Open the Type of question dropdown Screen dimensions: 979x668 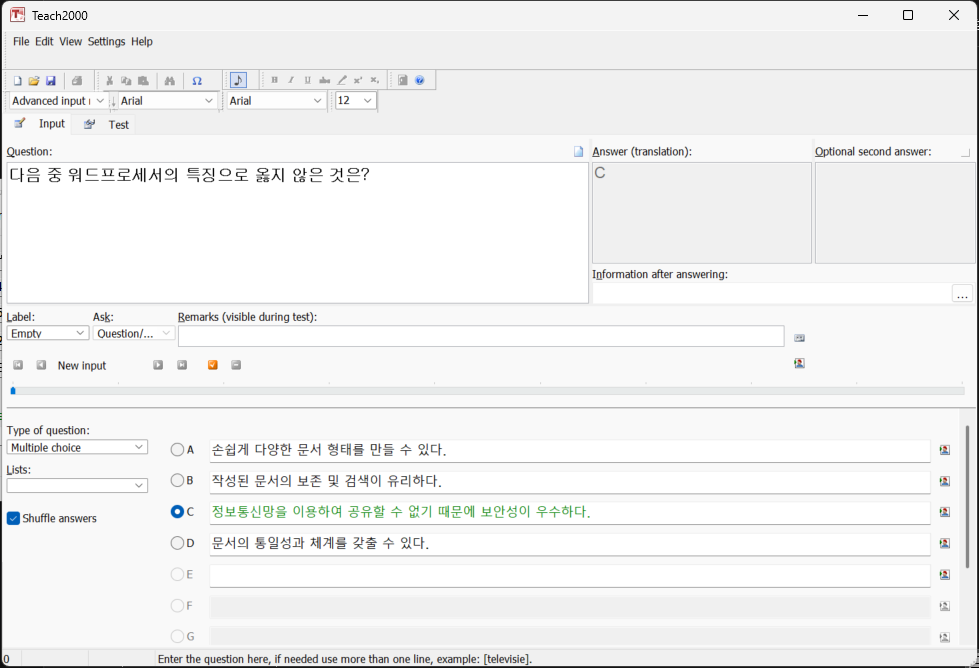pos(77,447)
